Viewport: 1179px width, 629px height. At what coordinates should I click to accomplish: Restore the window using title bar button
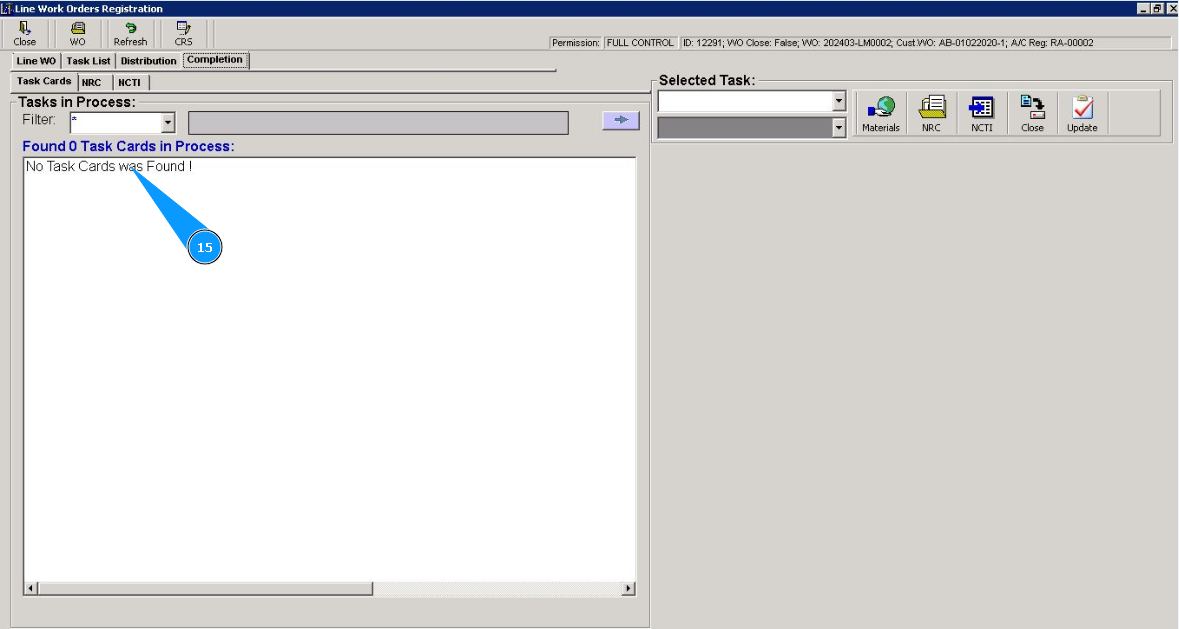(x=1157, y=8)
